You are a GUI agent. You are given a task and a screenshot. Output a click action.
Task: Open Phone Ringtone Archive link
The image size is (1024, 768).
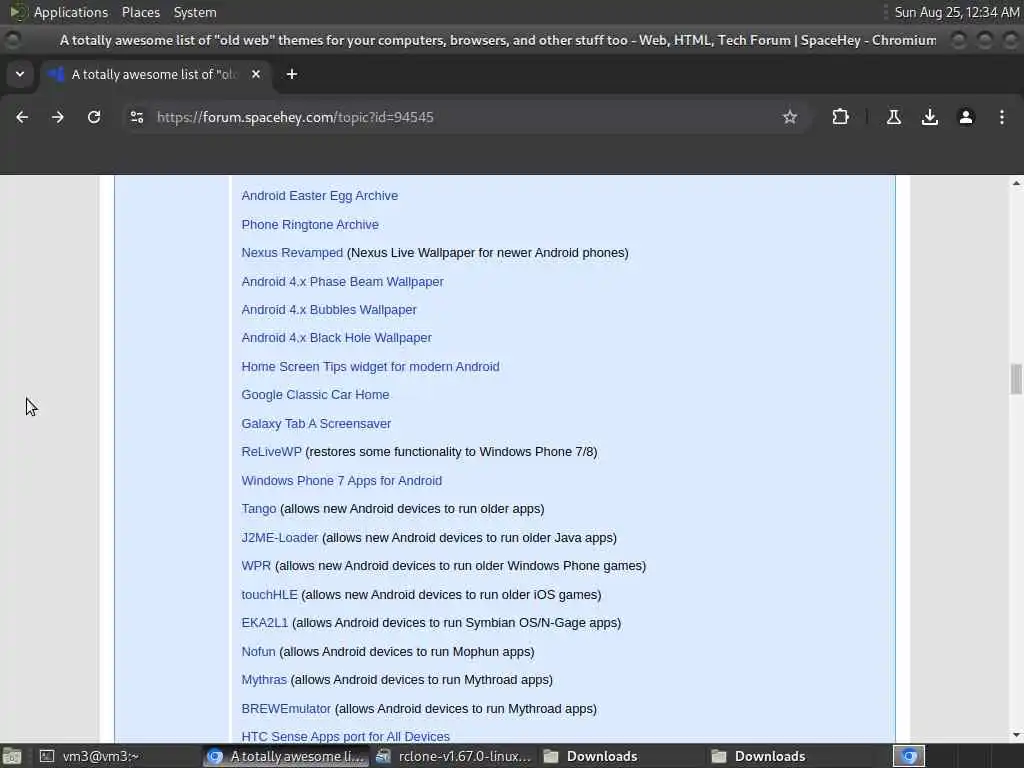click(310, 225)
